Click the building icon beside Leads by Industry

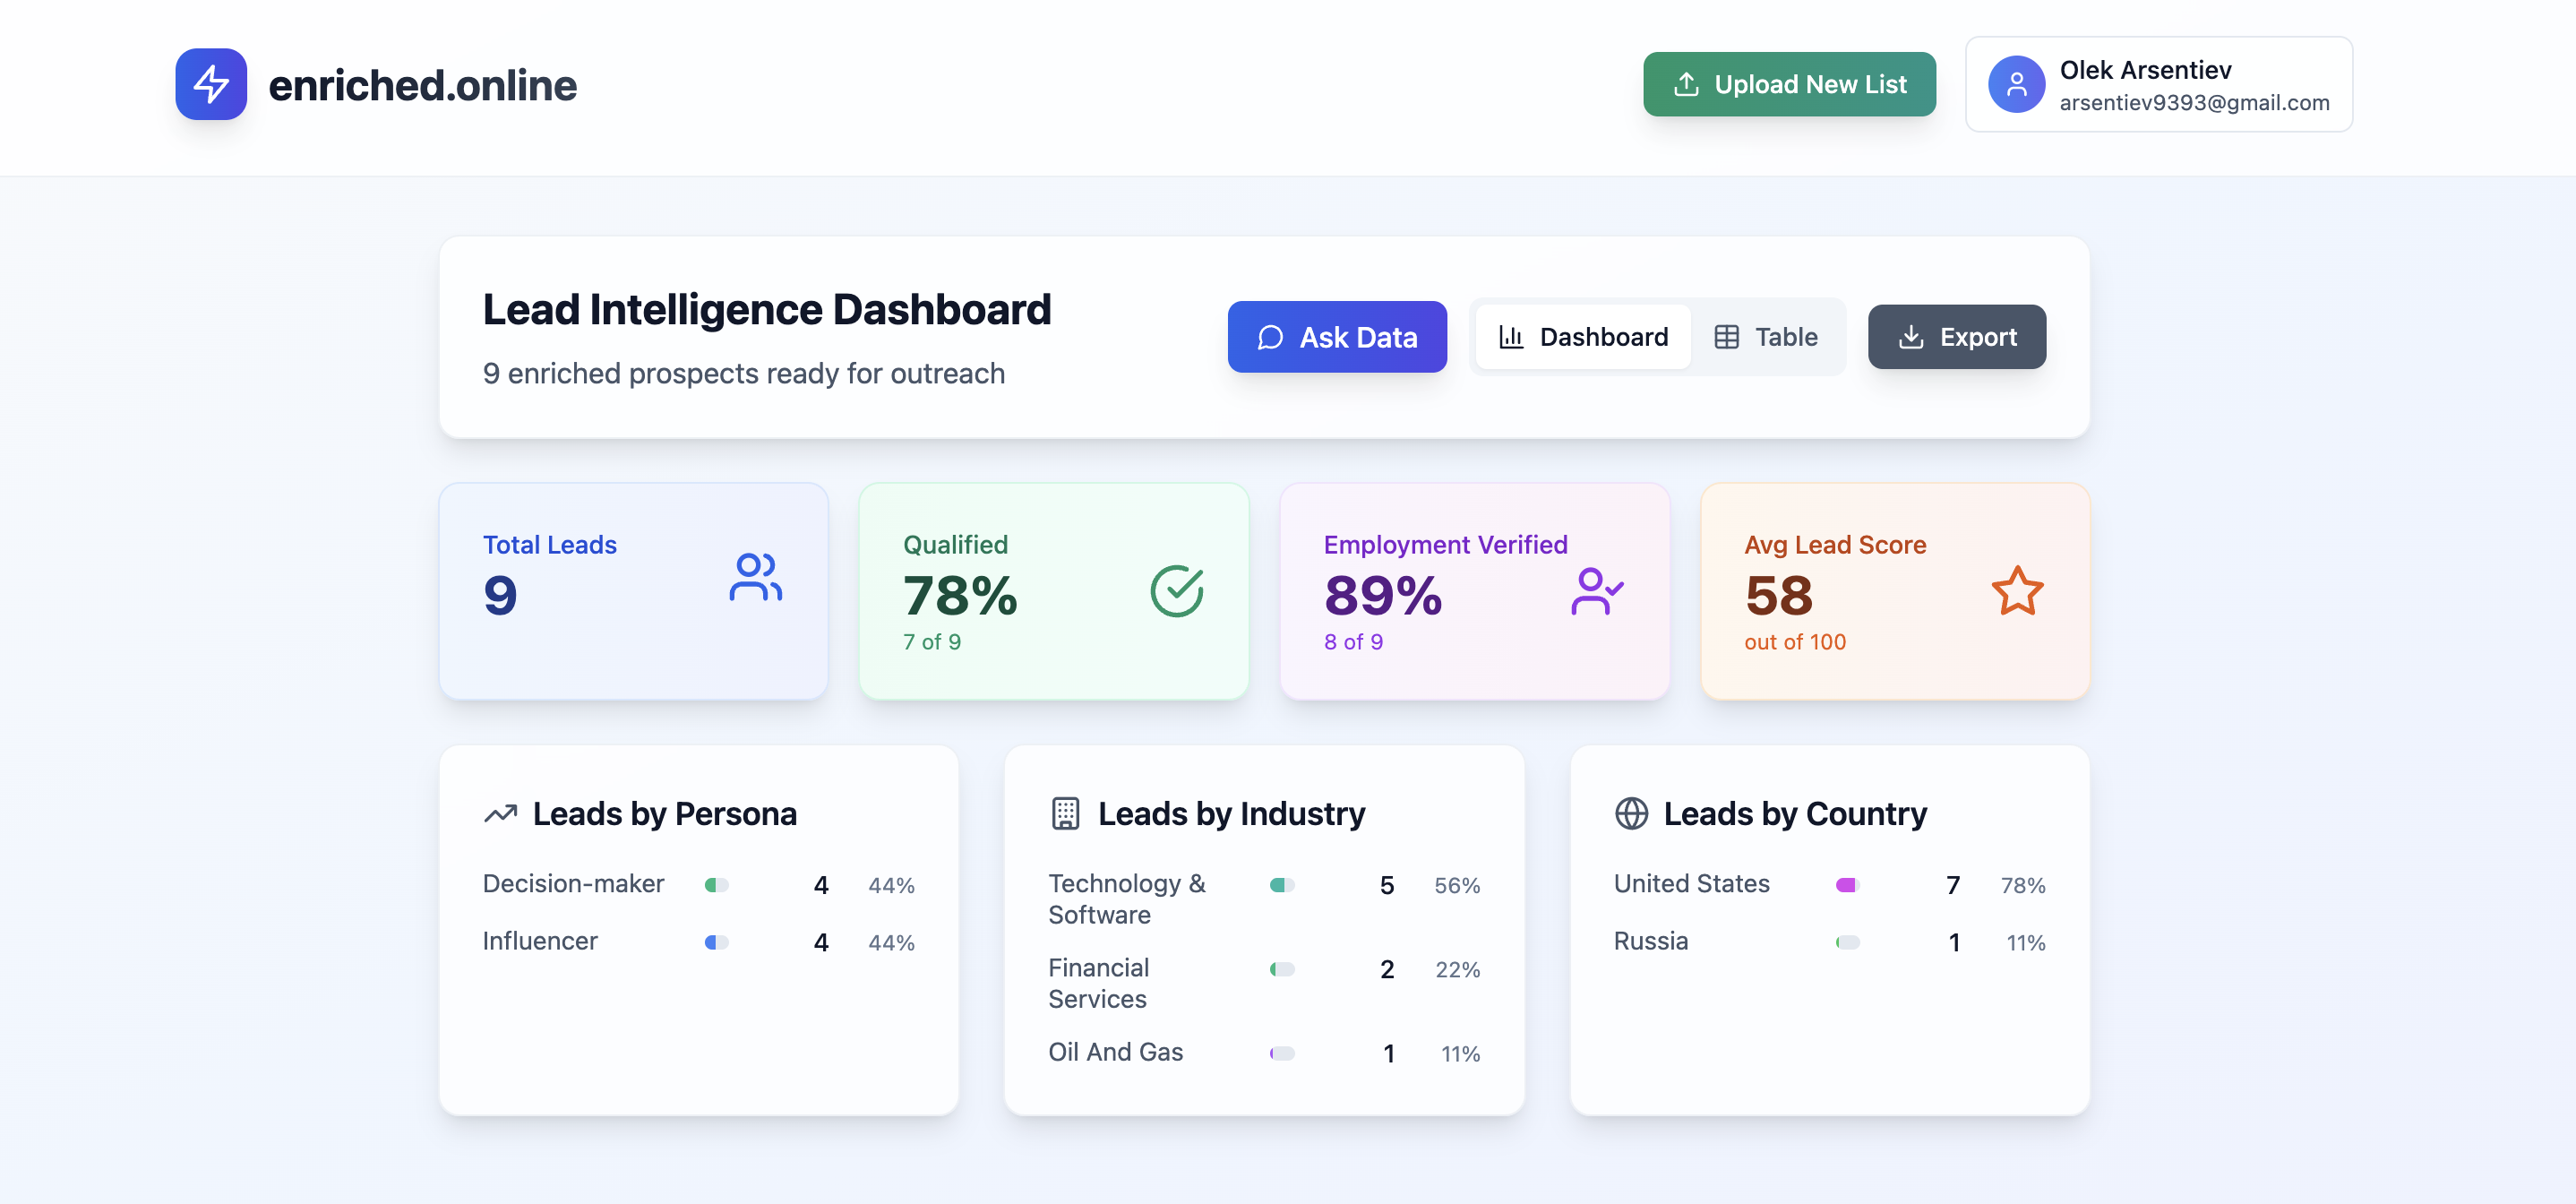[1065, 813]
